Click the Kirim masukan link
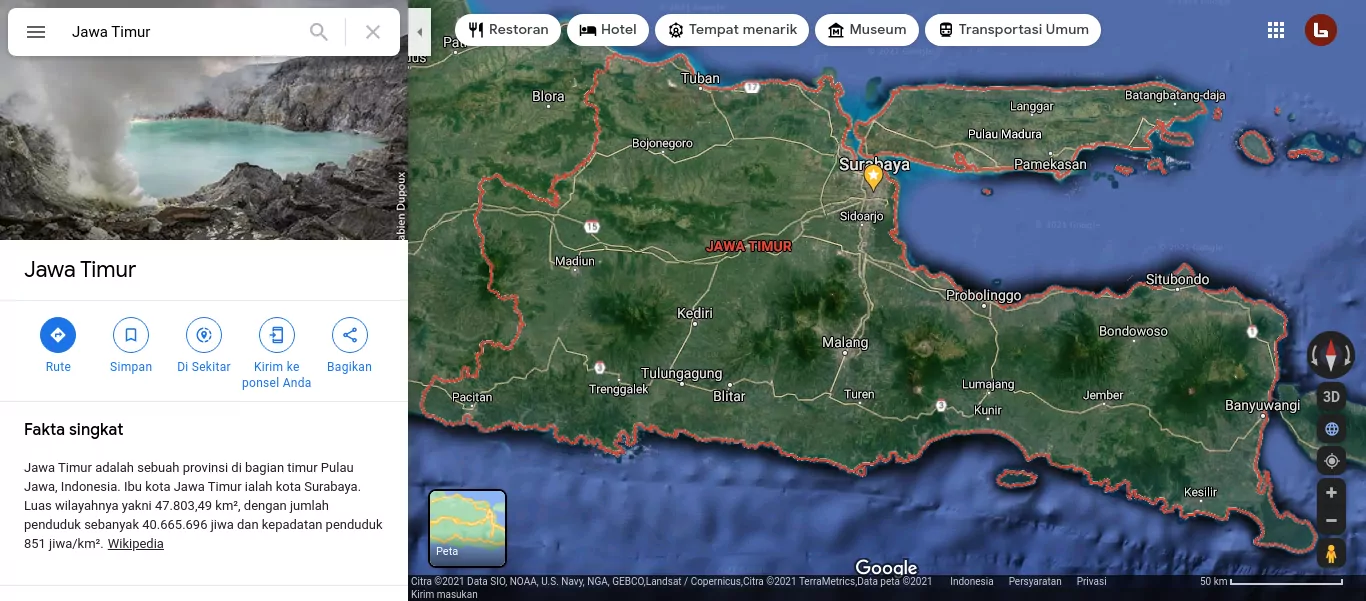Viewport: 1366px width, 601px height. click(x=444, y=594)
